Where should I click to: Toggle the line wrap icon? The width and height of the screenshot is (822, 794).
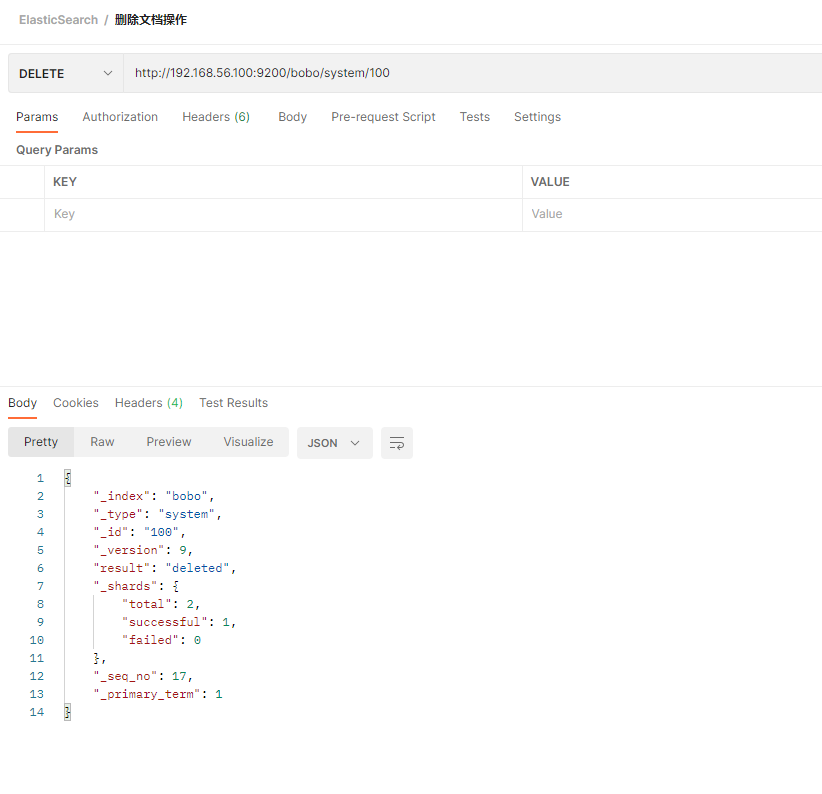coord(397,443)
